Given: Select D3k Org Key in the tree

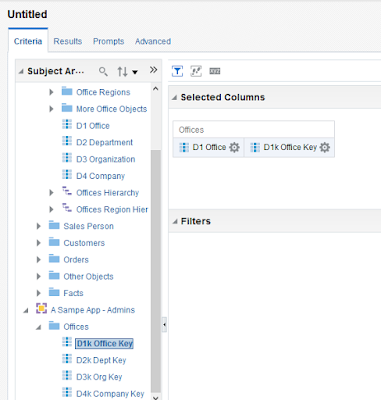Looking at the screenshot, I should coord(99,377).
